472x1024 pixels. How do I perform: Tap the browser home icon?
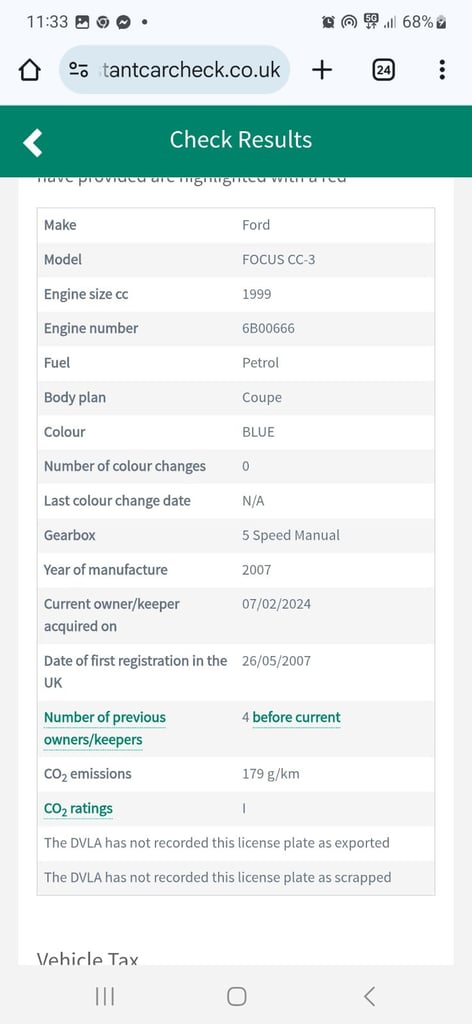(29, 70)
